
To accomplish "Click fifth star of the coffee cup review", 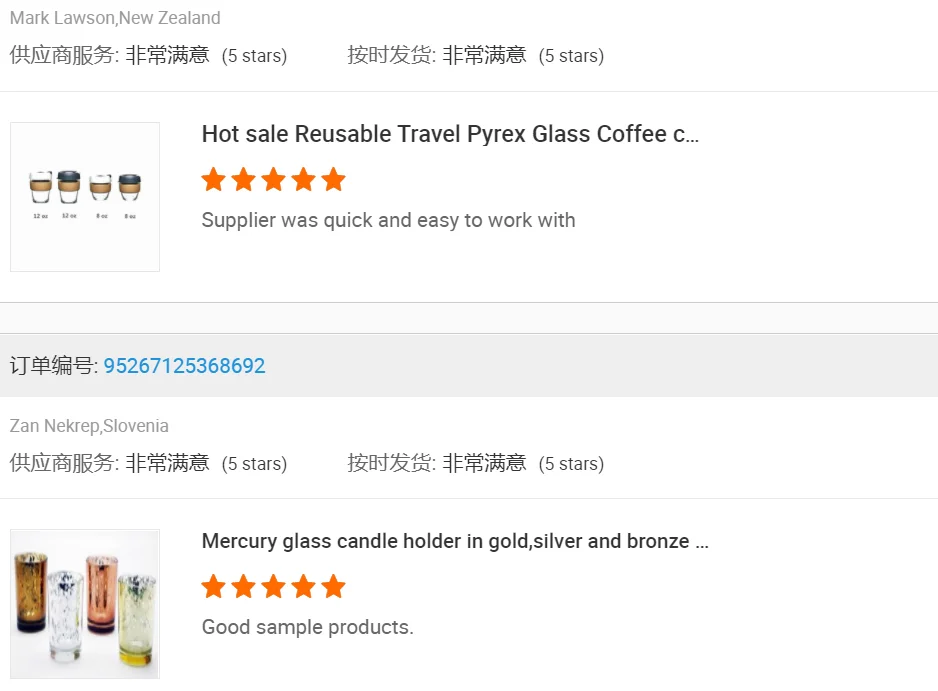I will 333,180.
